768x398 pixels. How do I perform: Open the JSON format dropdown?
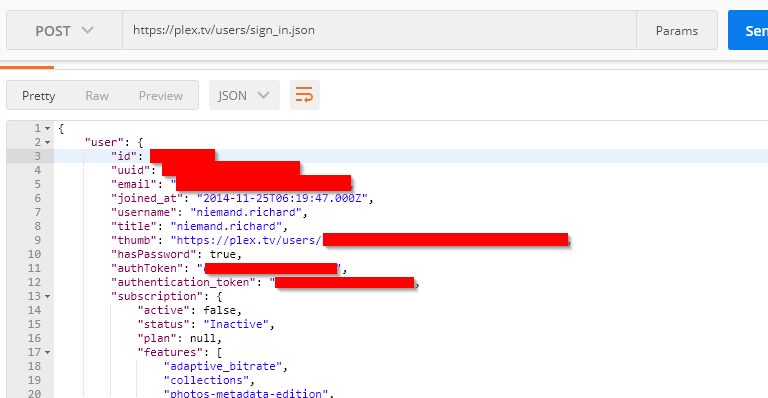244,95
